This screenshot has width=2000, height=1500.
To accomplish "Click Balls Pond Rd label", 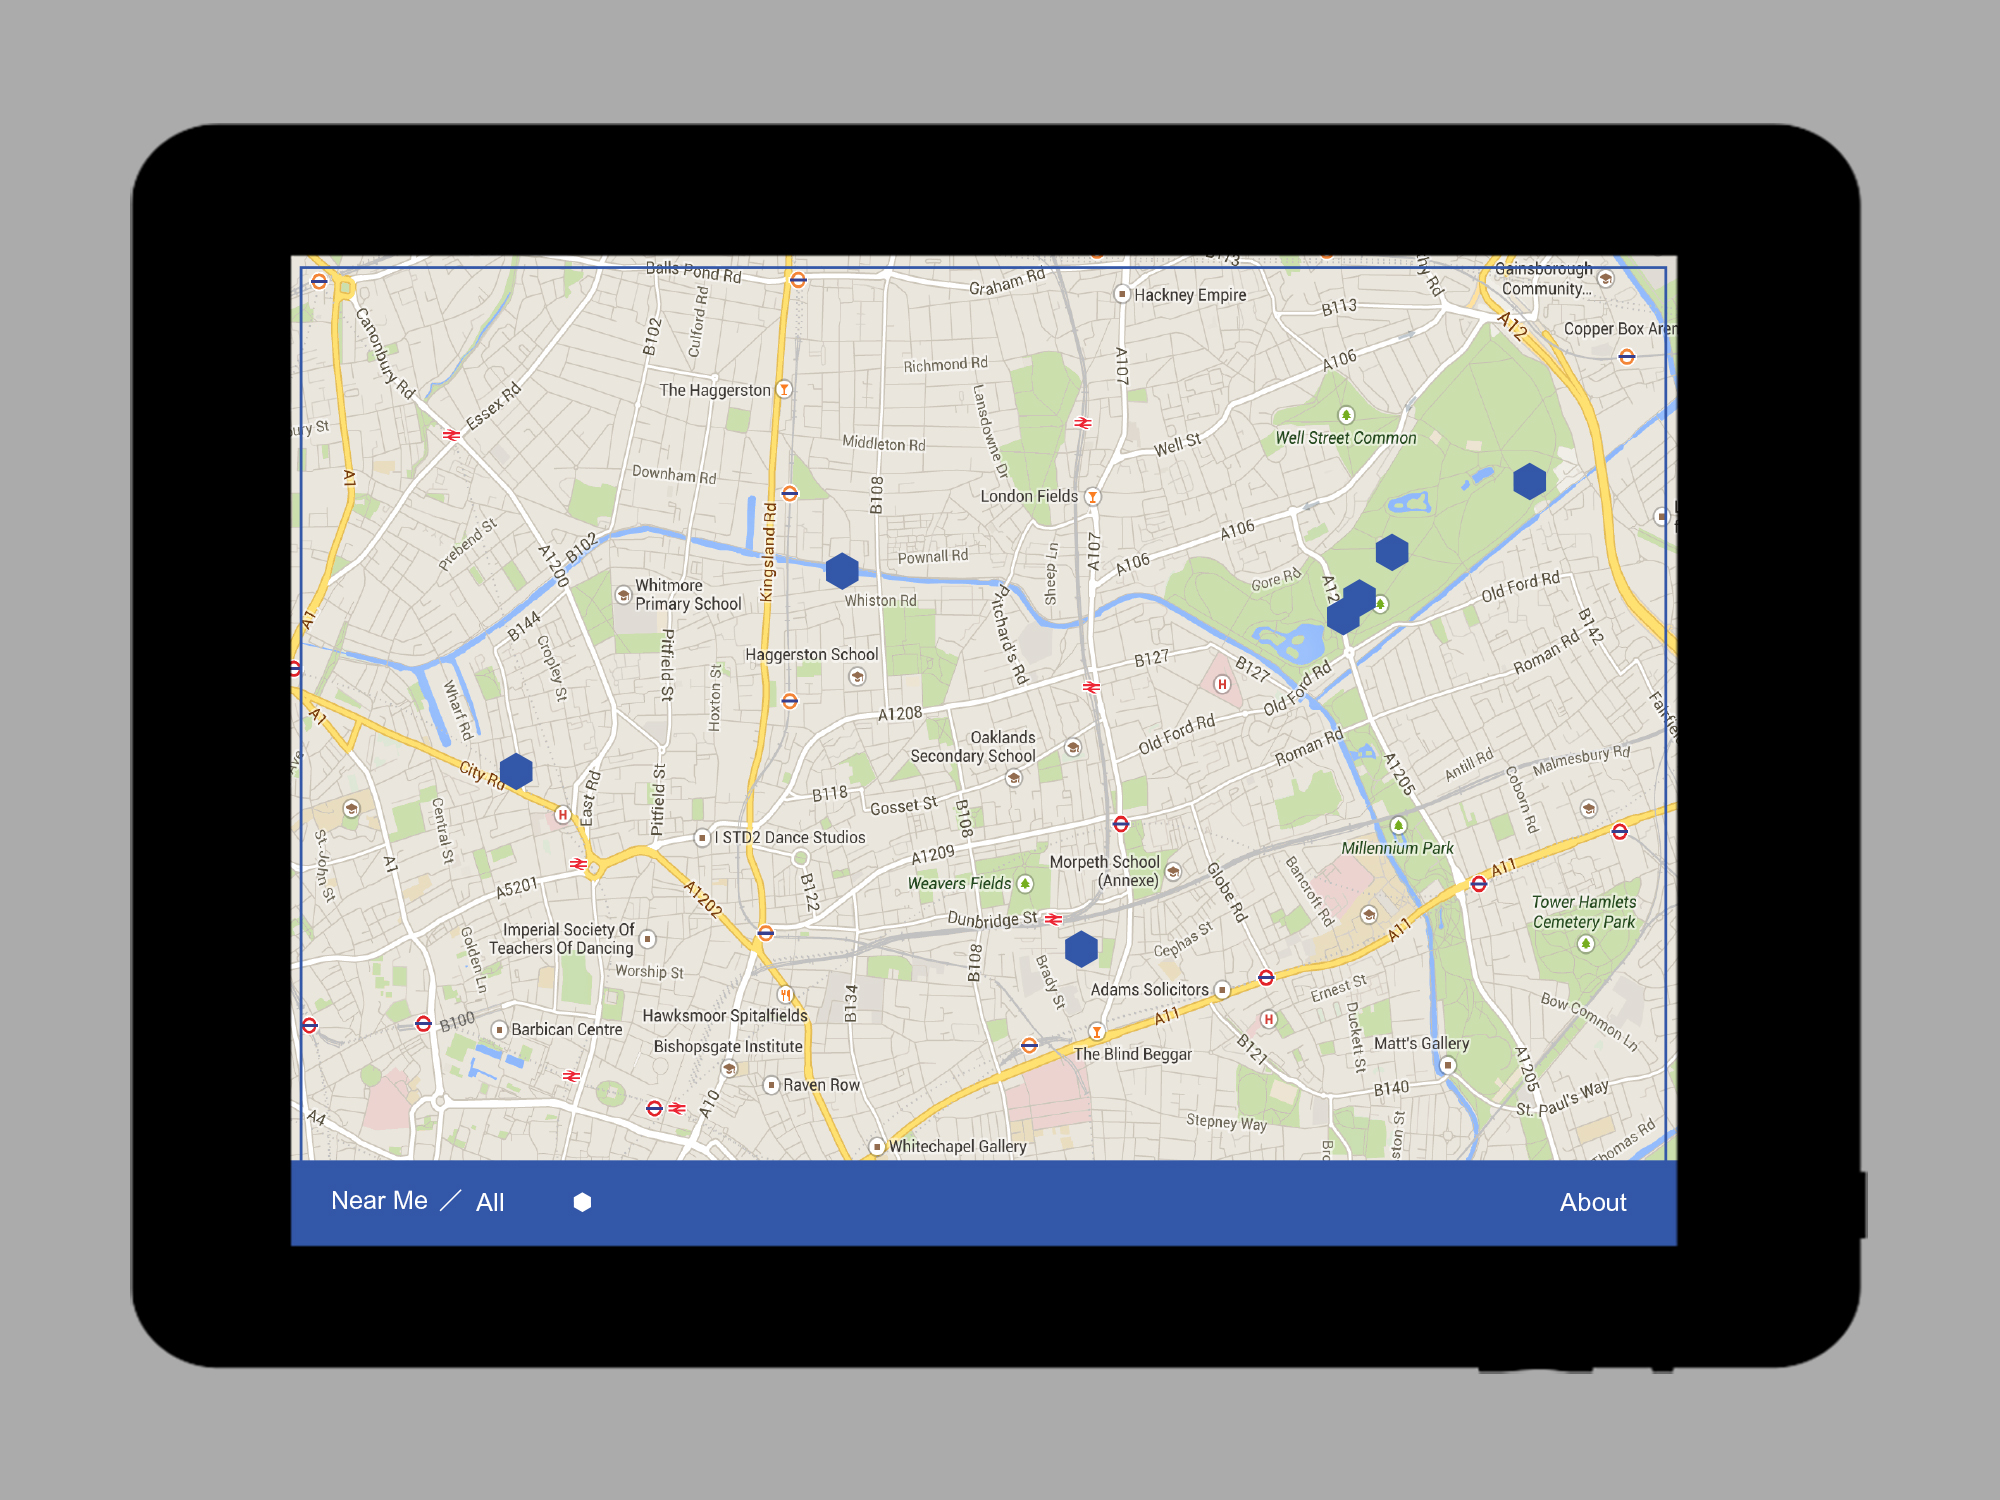I will (693, 271).
